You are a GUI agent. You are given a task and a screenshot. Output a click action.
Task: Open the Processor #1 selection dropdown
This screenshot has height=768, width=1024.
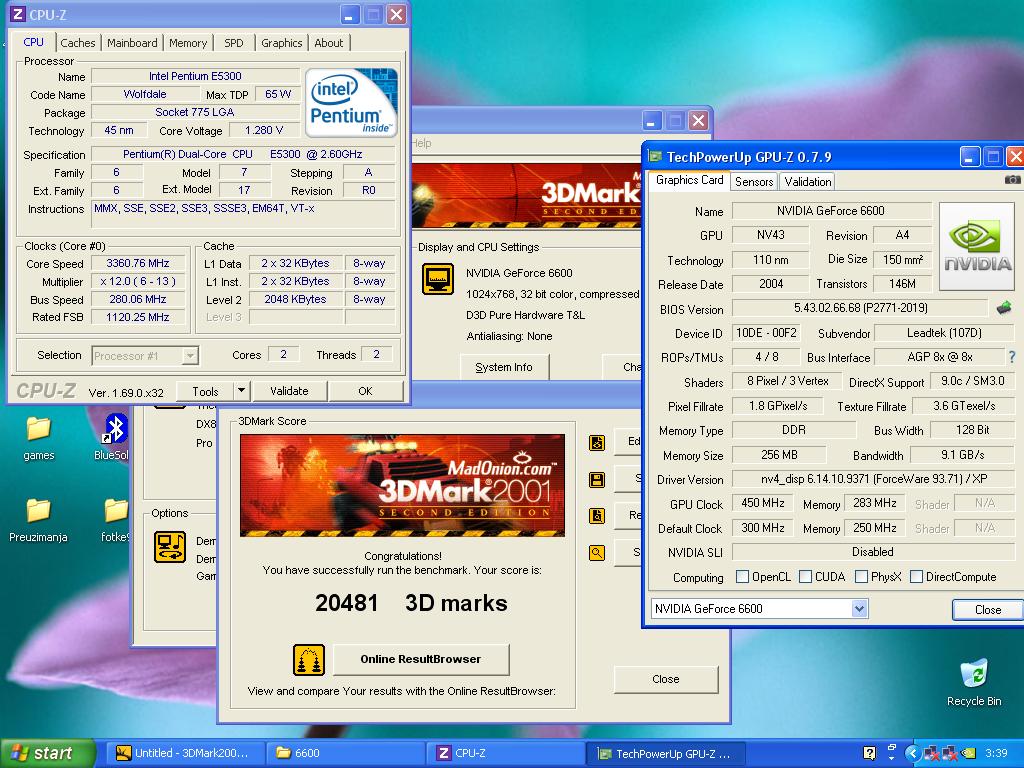pyautogui.click(x=190, y=356)
